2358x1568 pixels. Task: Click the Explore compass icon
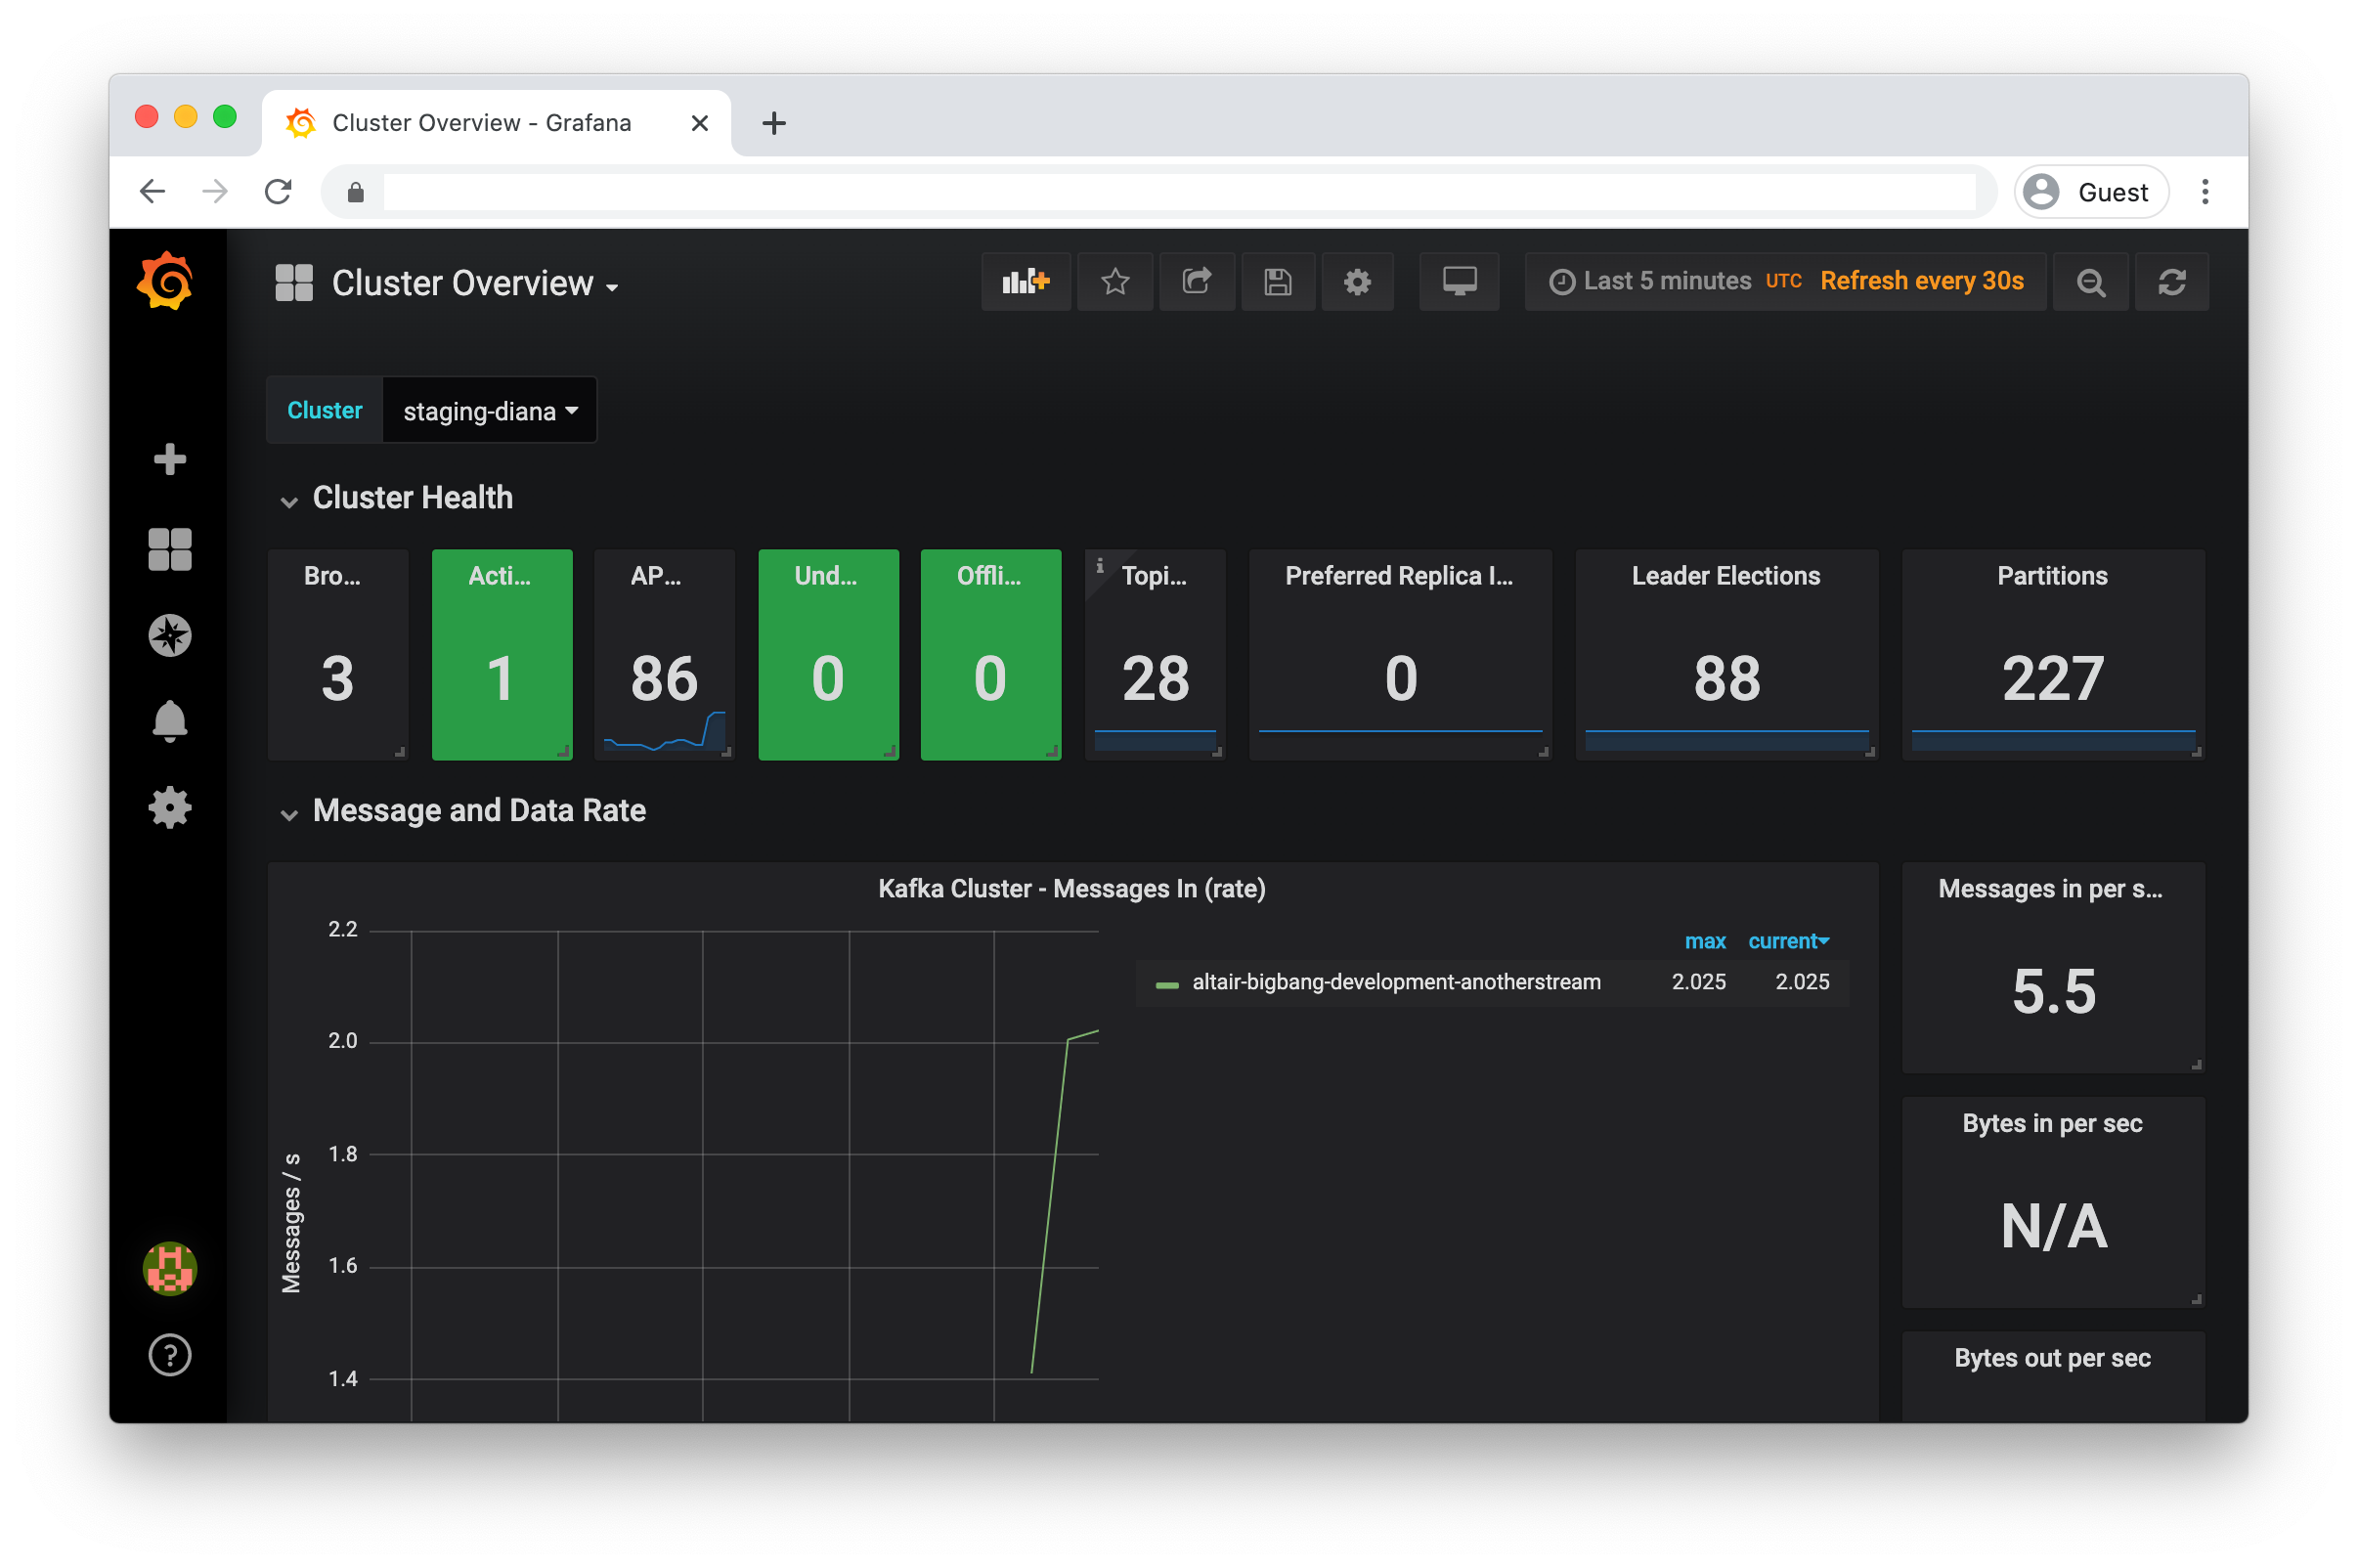[x=170, y=632]
